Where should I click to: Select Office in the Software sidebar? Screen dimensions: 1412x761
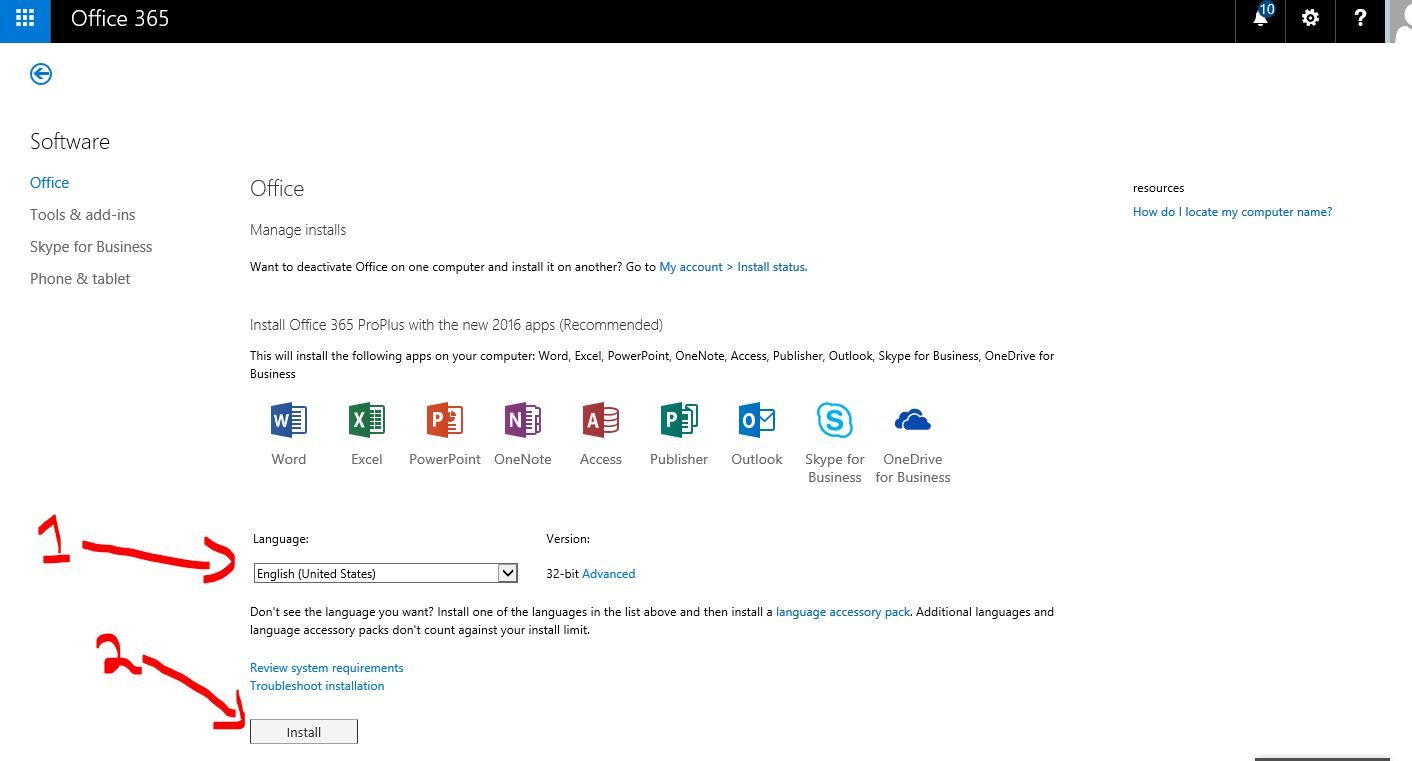(x=50, y=183)
